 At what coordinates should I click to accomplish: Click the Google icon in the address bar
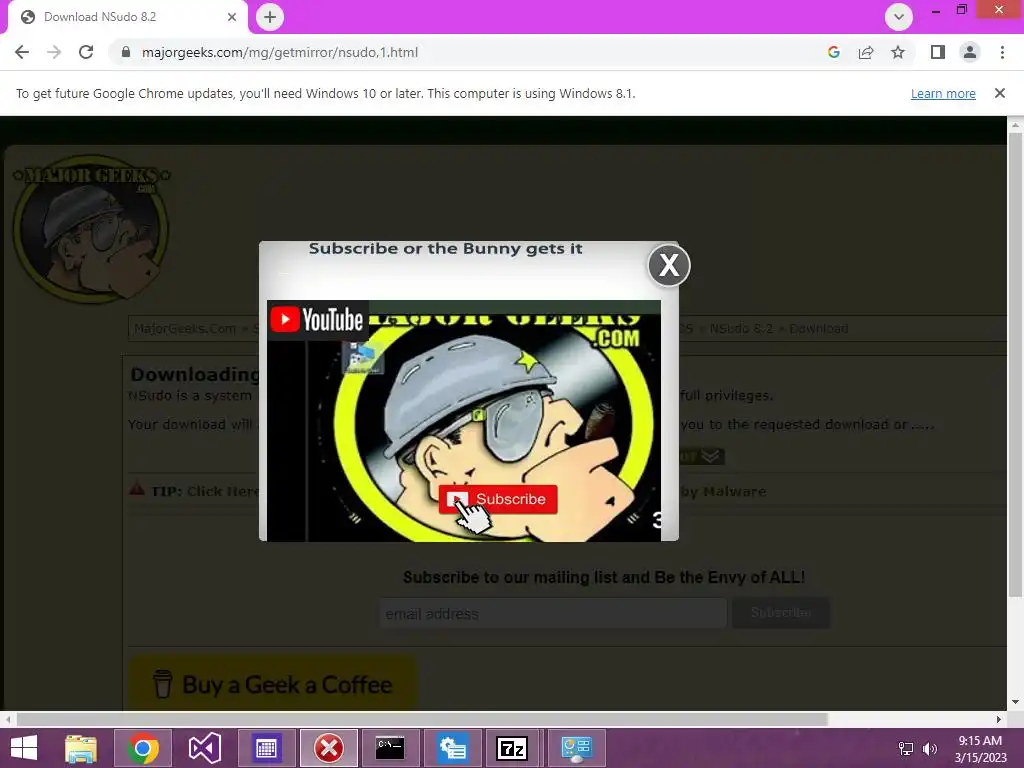(x=833, y=52)
